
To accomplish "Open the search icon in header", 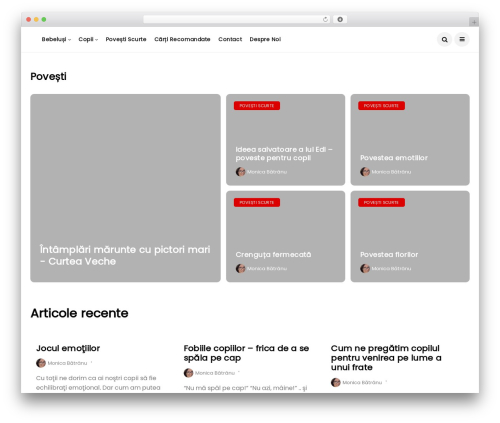I will tap(444, 39).
